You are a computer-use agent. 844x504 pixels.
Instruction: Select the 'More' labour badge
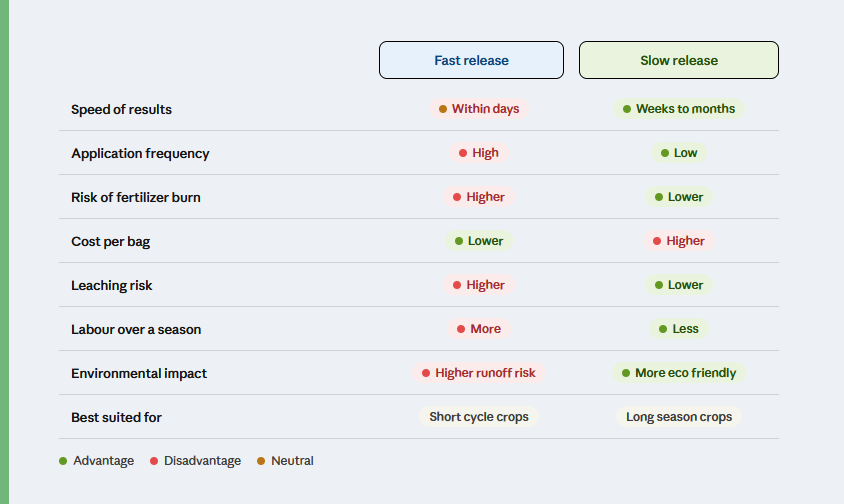click(x=478, y=329)
